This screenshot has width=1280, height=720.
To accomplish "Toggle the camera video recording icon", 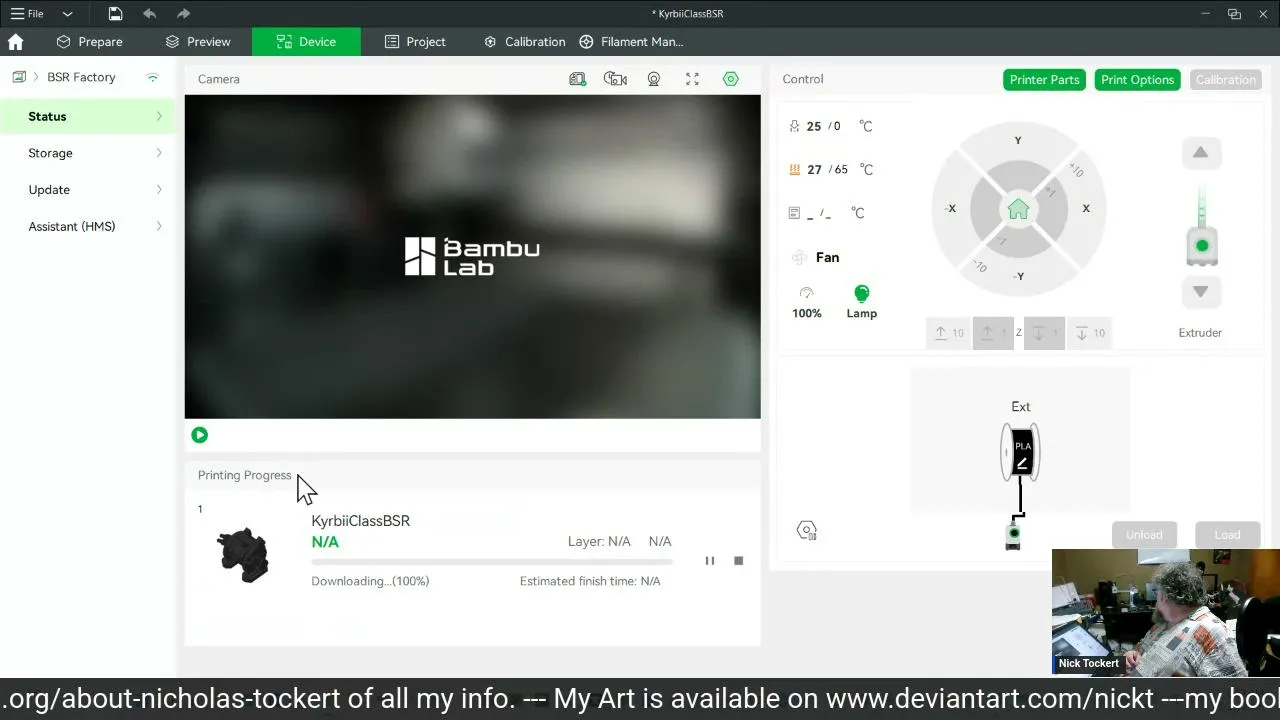I will (654, 79).
